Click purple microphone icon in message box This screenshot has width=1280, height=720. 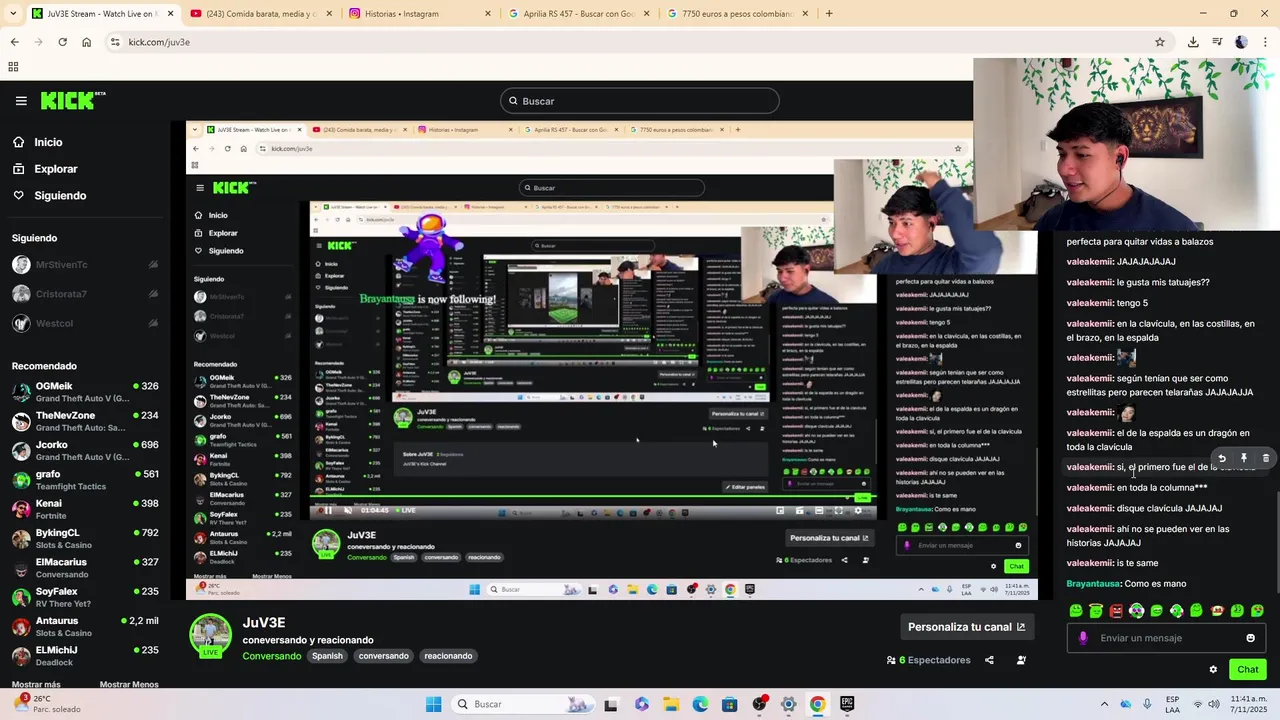pyautogui.click(x=1083, y=638)
